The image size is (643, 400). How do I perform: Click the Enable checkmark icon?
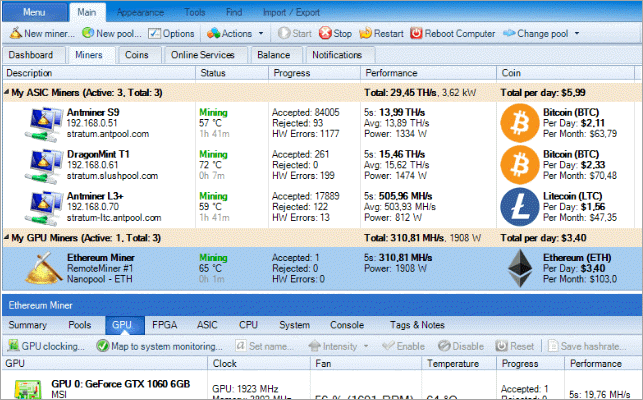(x=388, y=346)
